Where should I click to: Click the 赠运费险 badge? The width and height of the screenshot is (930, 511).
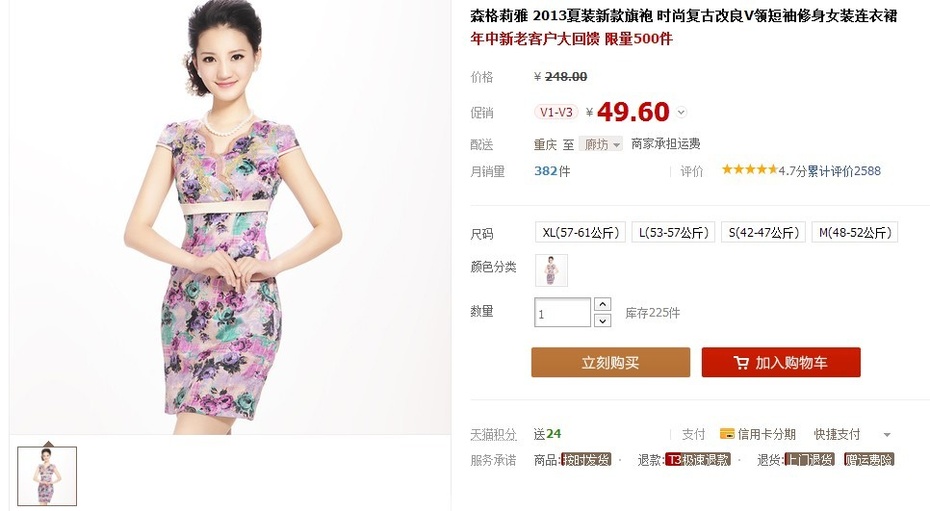pyautogui.click(x=869, y=459)
